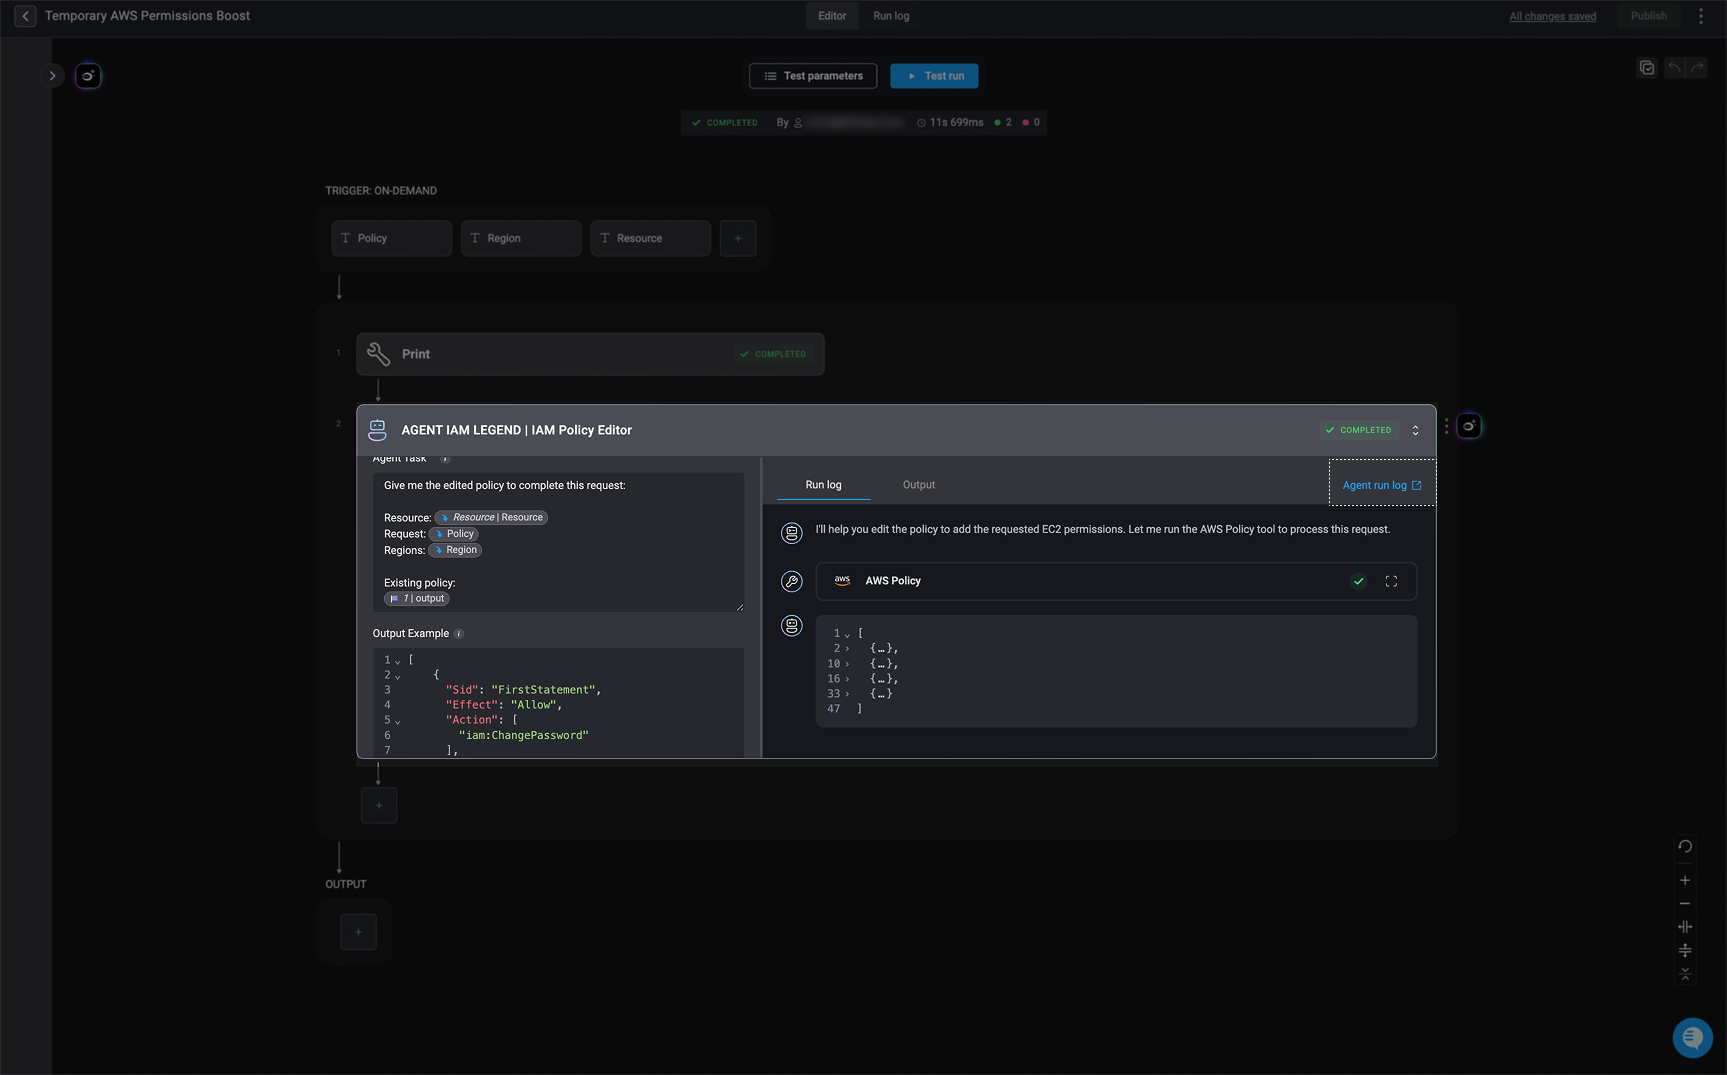Open the chat support bubble
Screen dimensions: 1727x1075
pyautogui.click(x=1692, y=1037)
